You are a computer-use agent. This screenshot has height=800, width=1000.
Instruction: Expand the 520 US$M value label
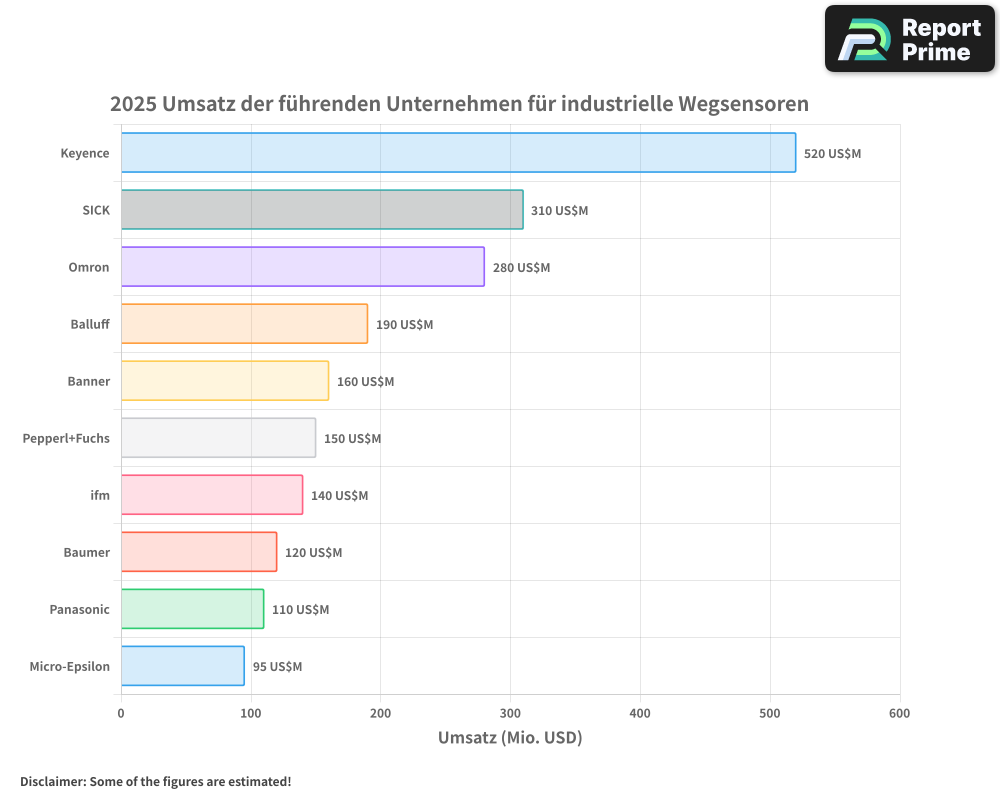click(x=833, y=154)
